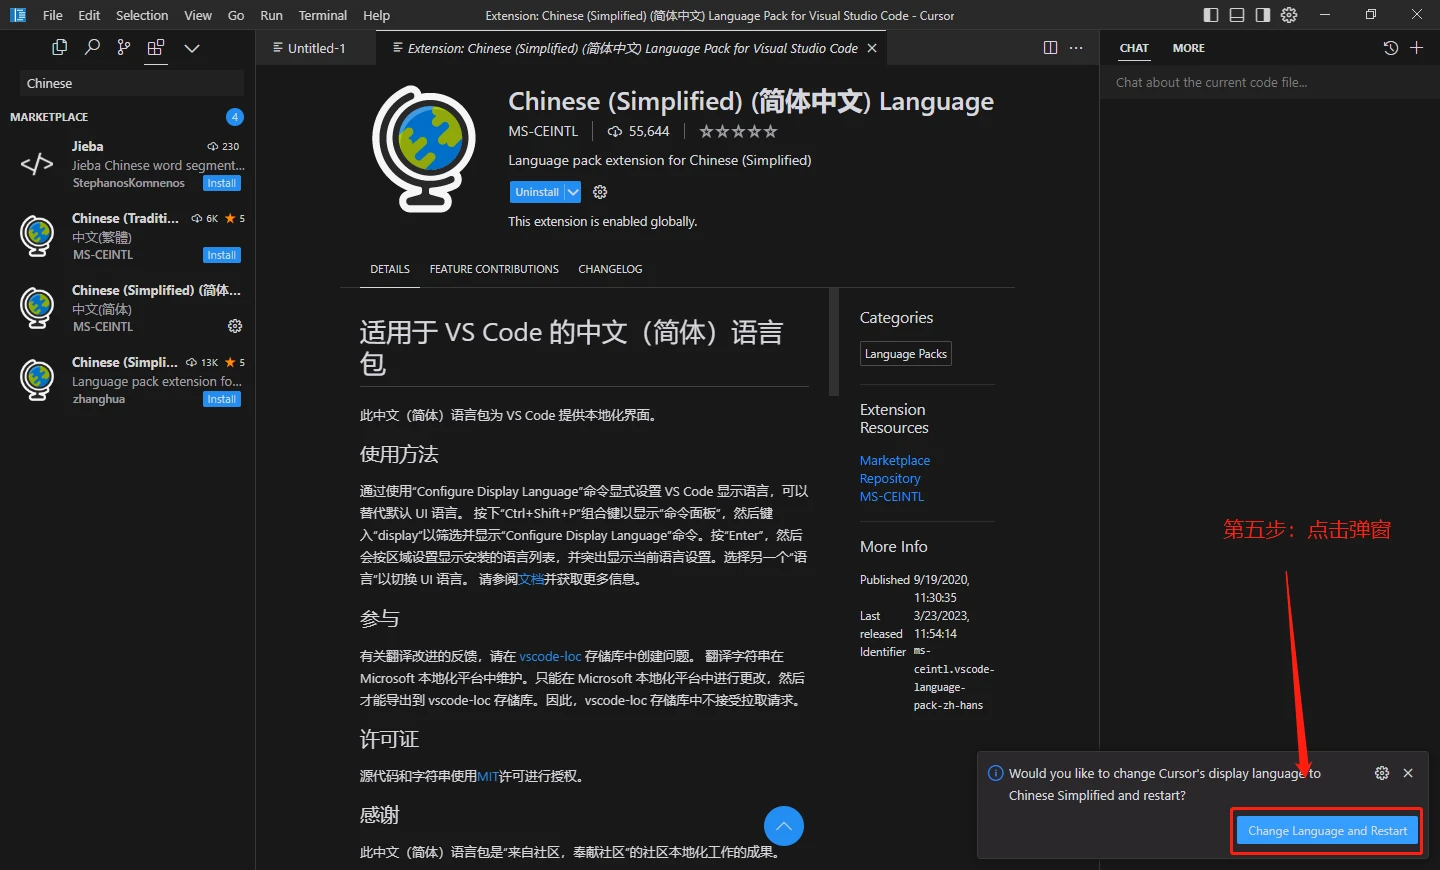Open the Repository resource link
The image size is (1440, 870).
point(890,478)
